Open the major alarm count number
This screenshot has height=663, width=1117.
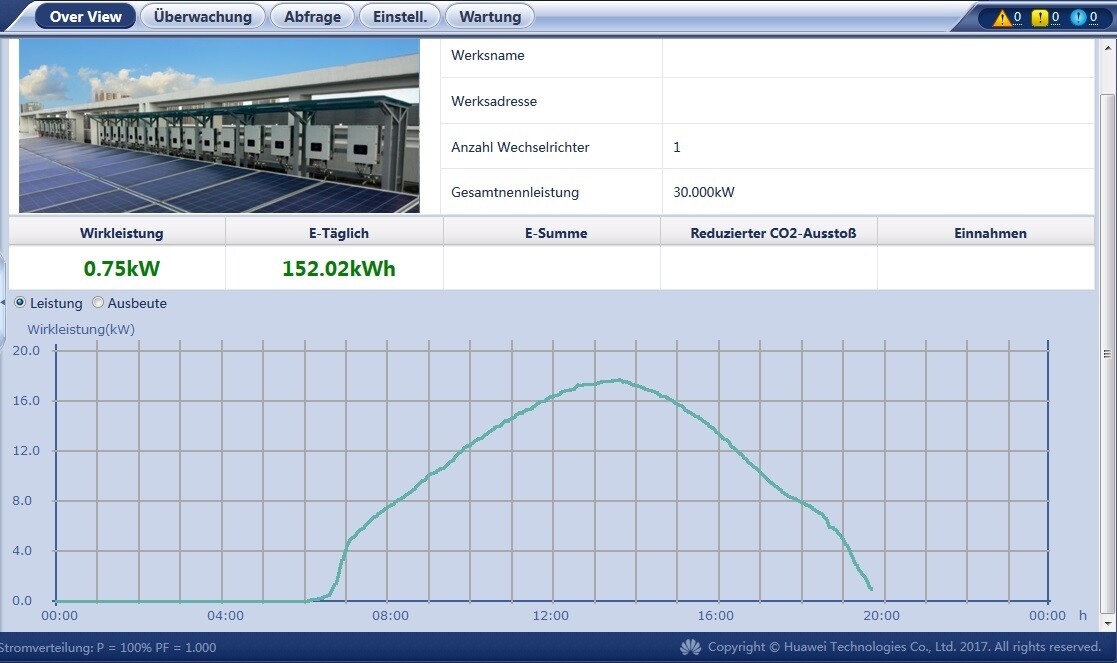pos(1018,17)
